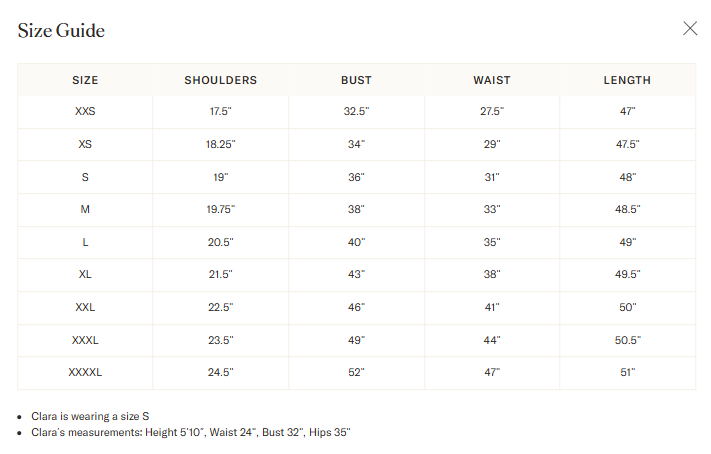Click the 27.5" waist measurement cell
Viewport: 711px width, 454px height.
[492, 112]
